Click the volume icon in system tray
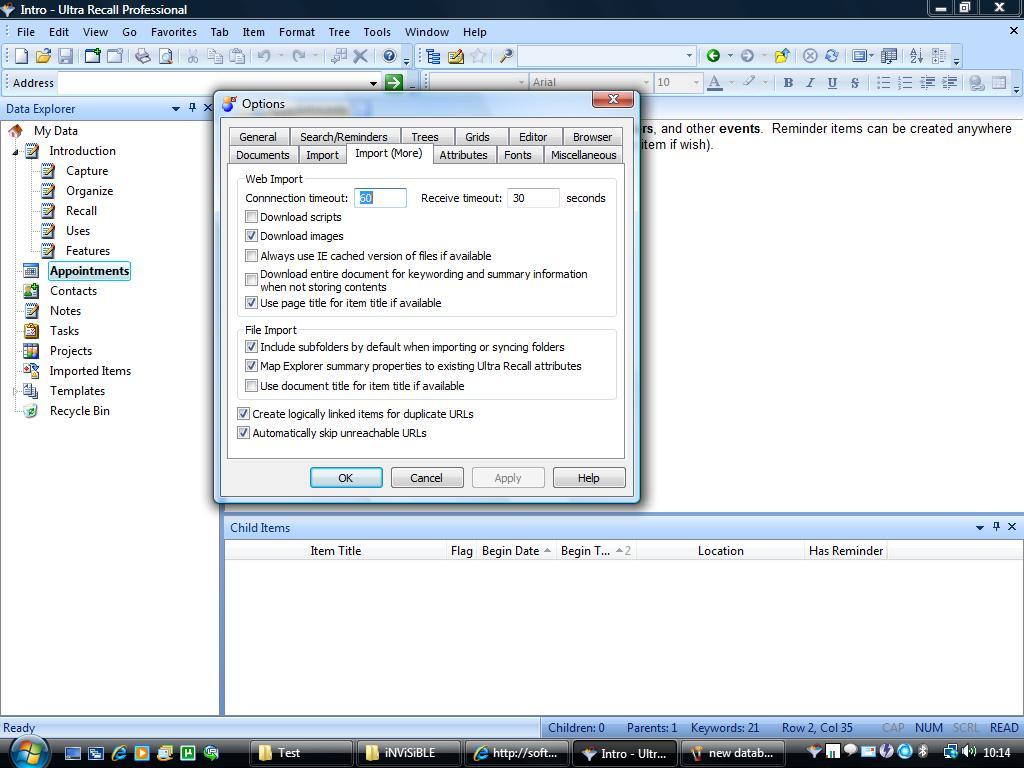Viewport: 1024px width, 768px height. (968, 752)
